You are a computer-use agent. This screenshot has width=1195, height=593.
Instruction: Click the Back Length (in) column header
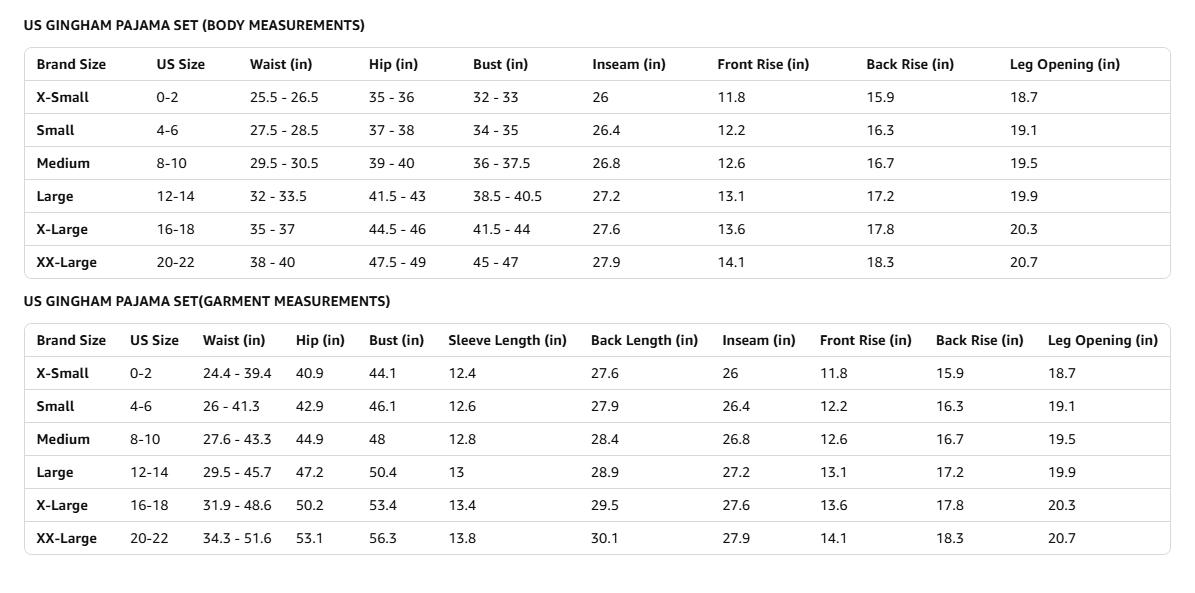[644, 341]
